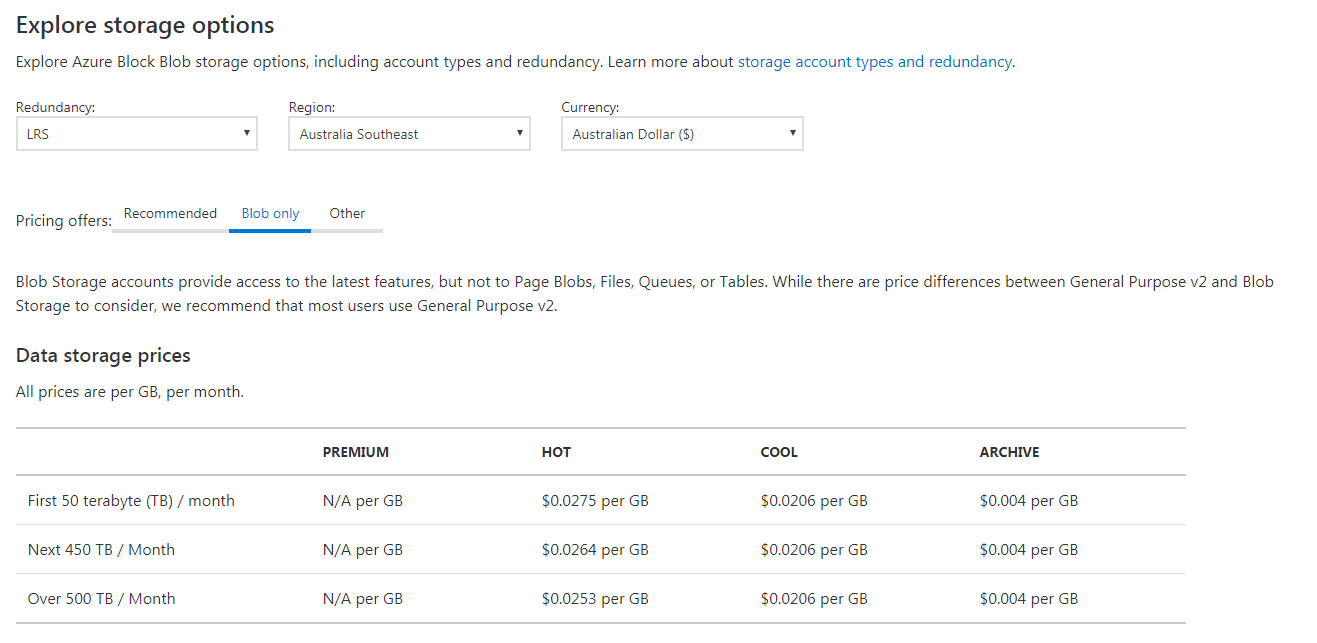Click Archive price in First 50 terabyte row
Screen dimensions: 1317x643
click(x=1029, y=501)
